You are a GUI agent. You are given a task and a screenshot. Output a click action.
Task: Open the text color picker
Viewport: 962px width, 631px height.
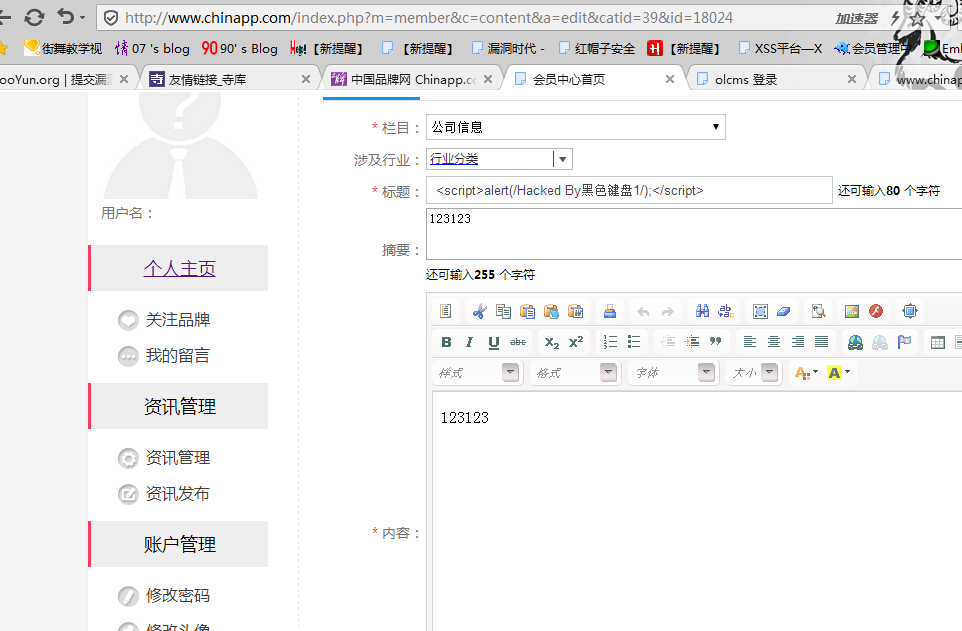pos(806,373)
